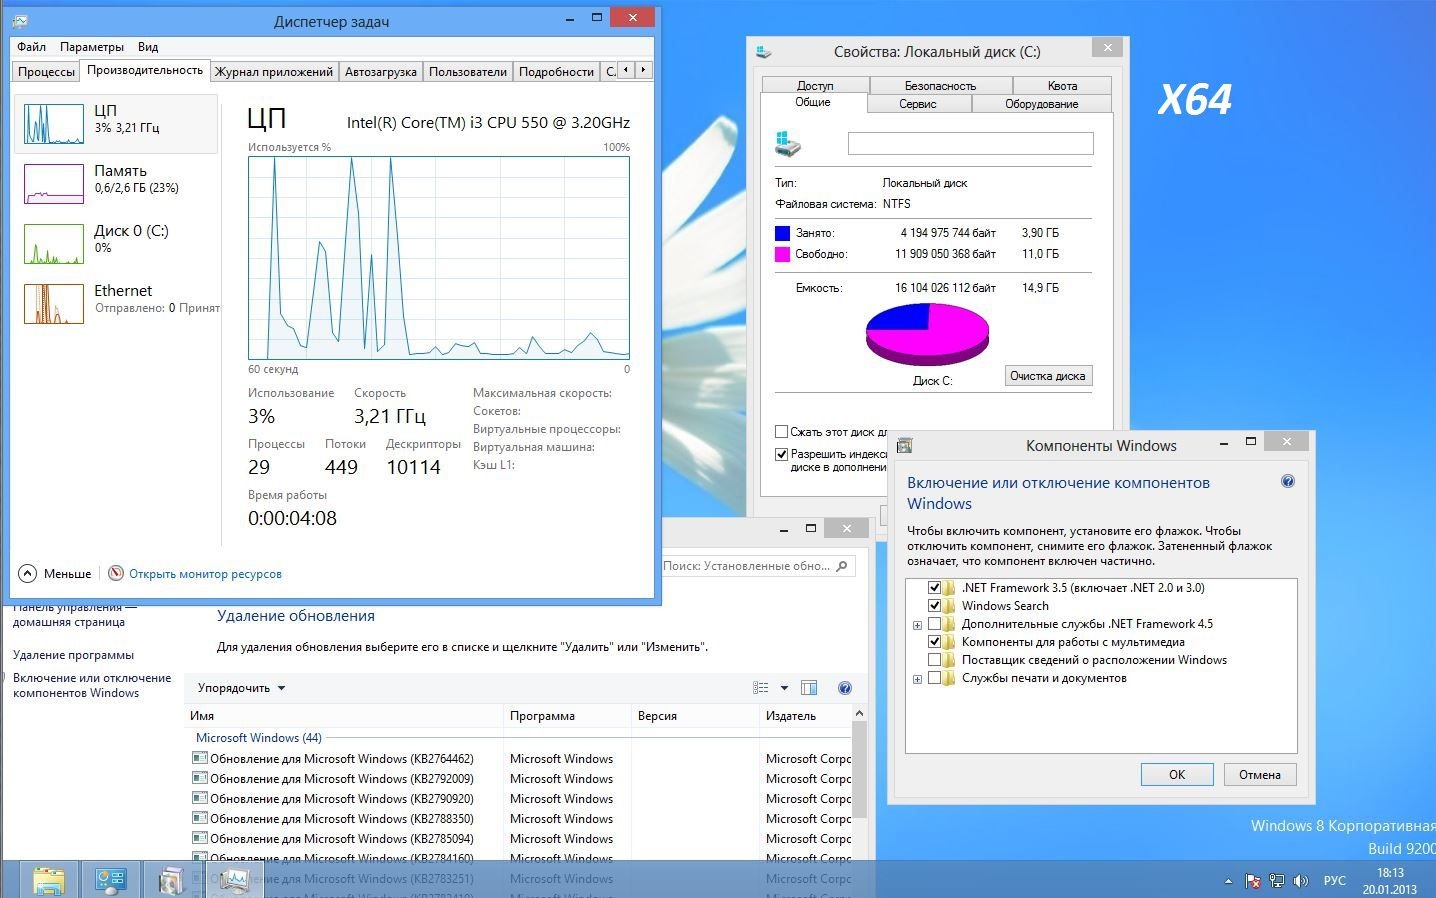The height and width of the screenshot is (898, 1436).
Task: Collapse Task Manager with the Меньше arrow icon
Action: tap(28, 573)
